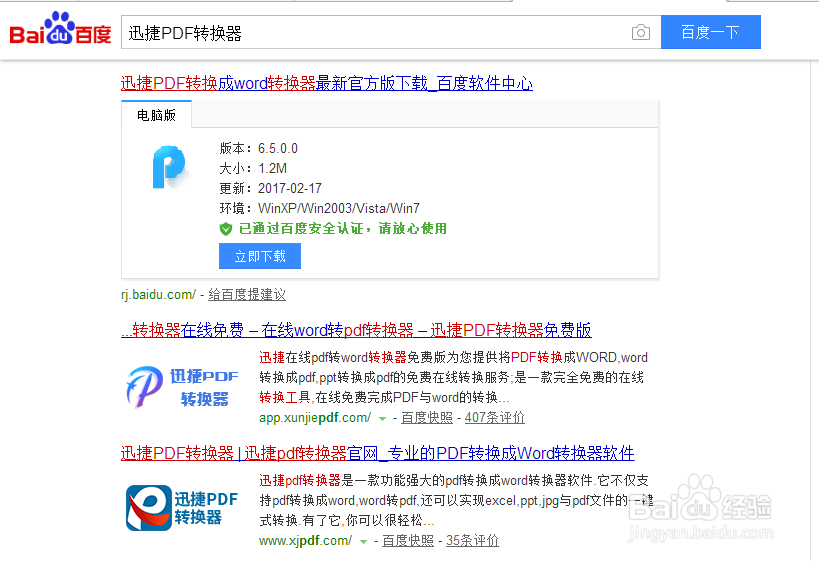Click the app.xunjiepdf.com/ URL

pyautogui.click(x=315, y=418)
